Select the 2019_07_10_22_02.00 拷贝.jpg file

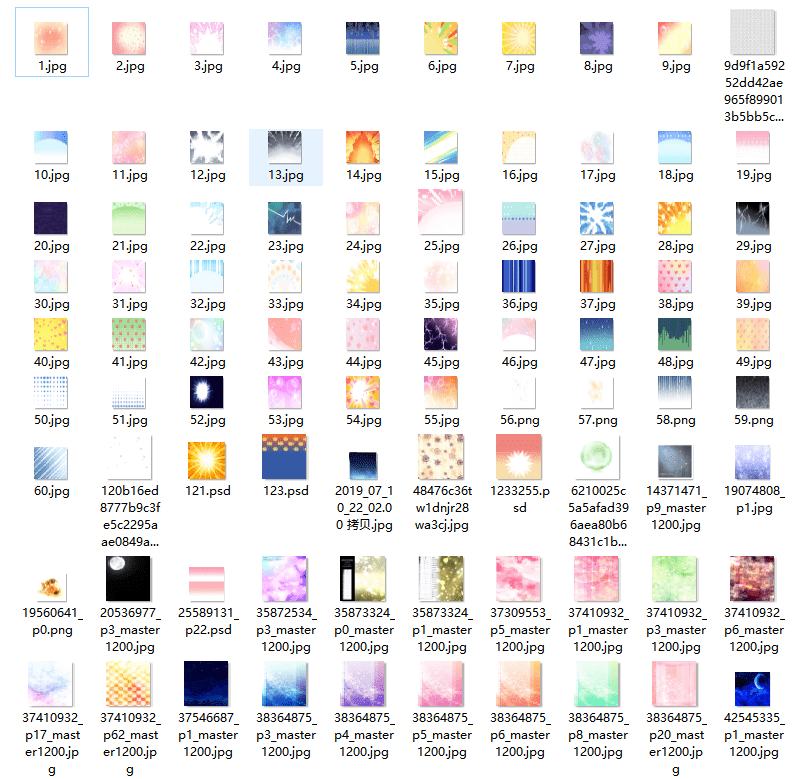point(363,466)
